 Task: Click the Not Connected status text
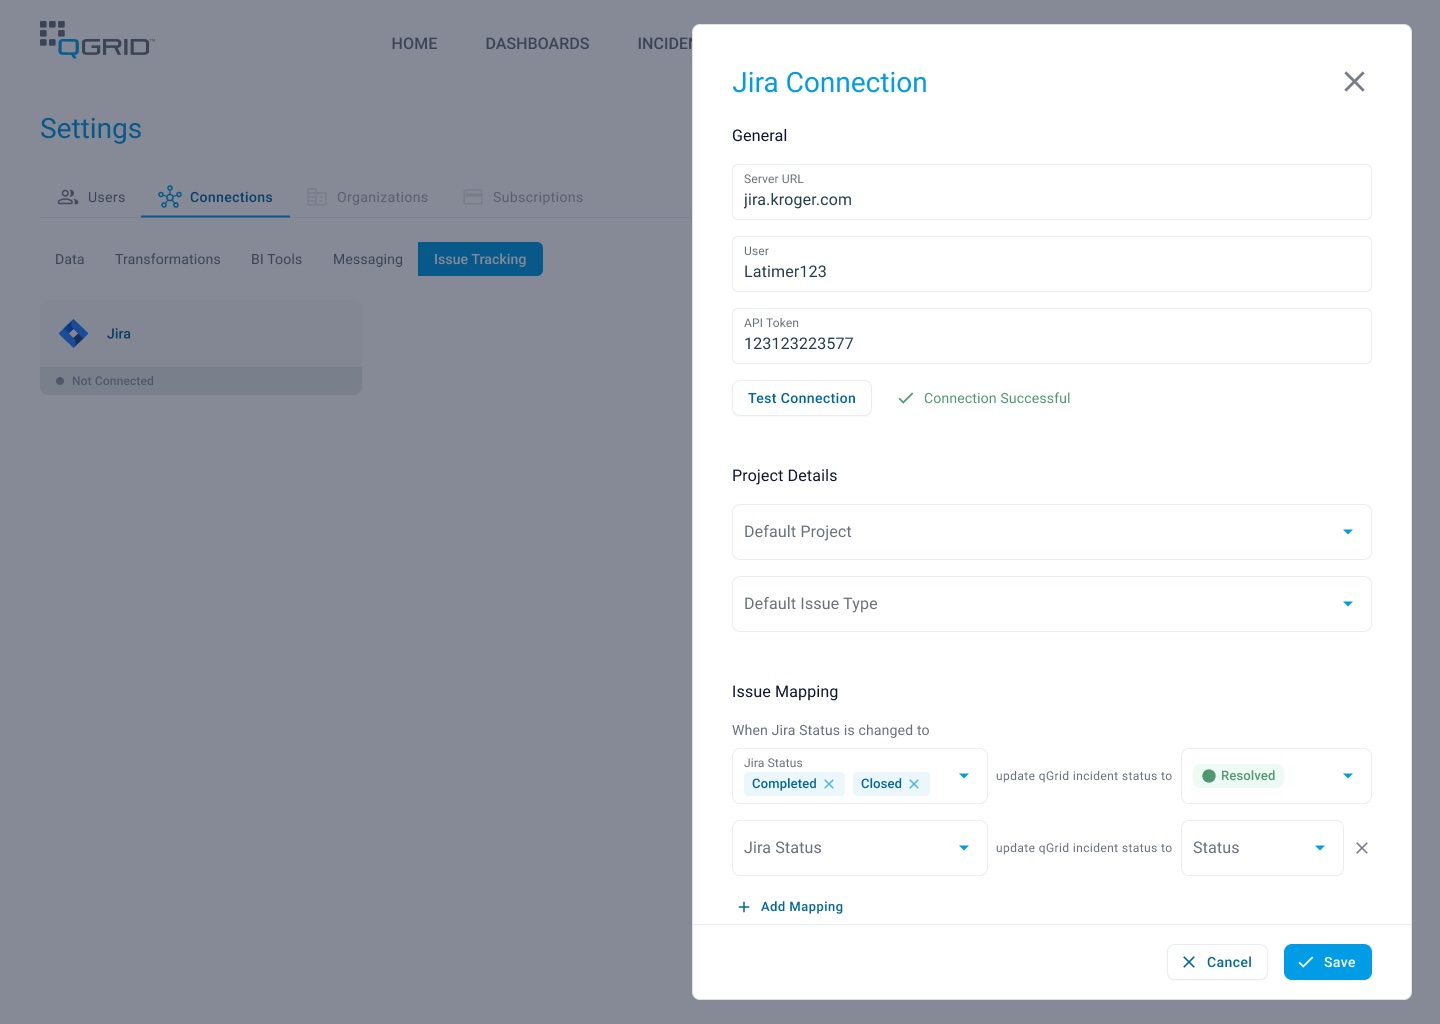click(113, 381)
